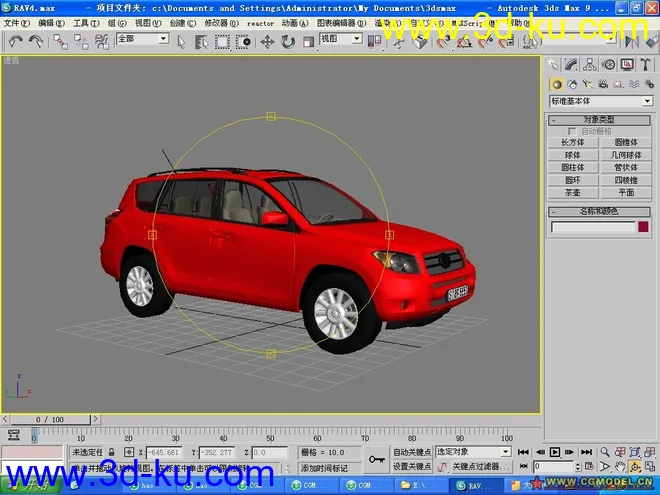Click the Redo arrow icon
Viewport: 660px width, 495px height.
(36, 41)
